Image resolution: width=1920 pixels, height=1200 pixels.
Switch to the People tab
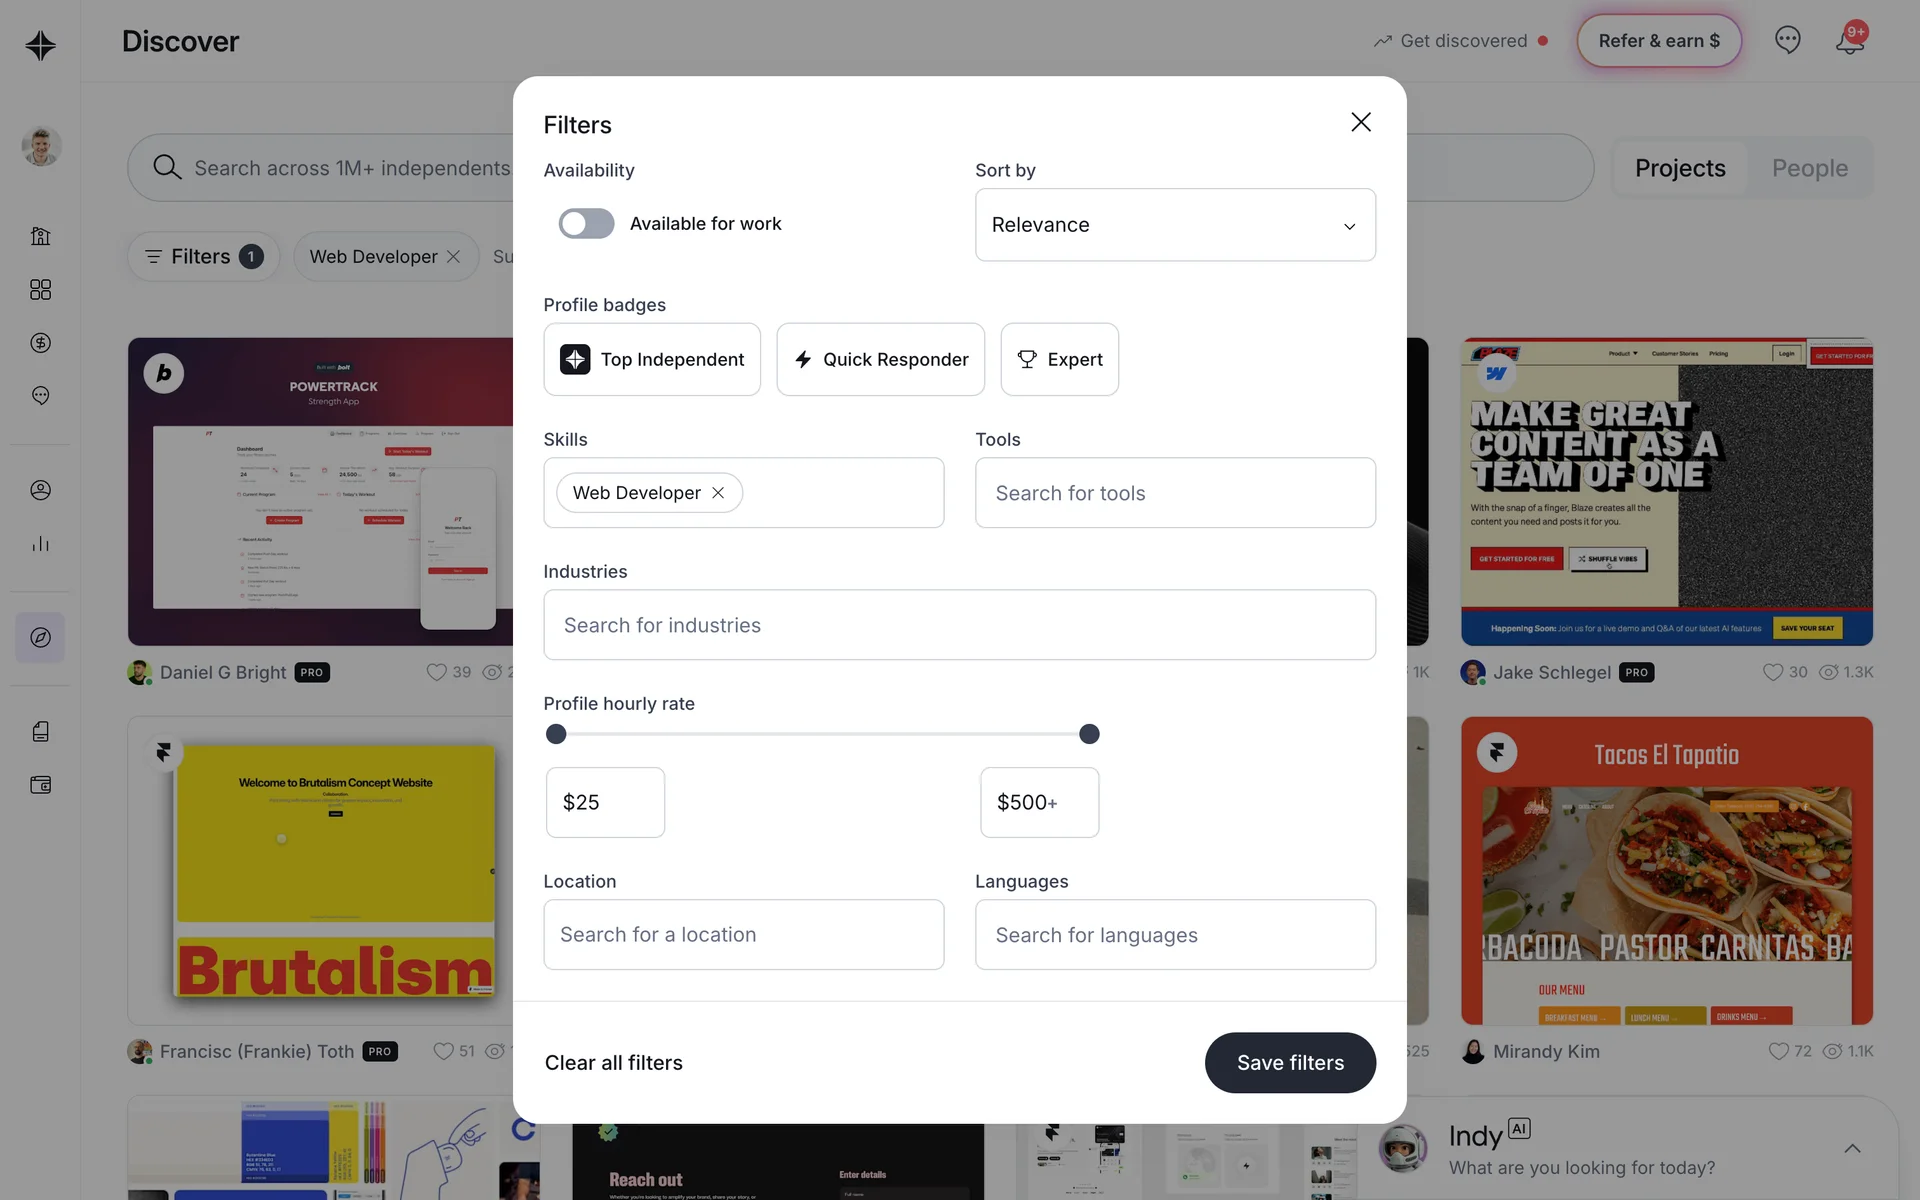pyautogui.click(x=1810, y=168)
